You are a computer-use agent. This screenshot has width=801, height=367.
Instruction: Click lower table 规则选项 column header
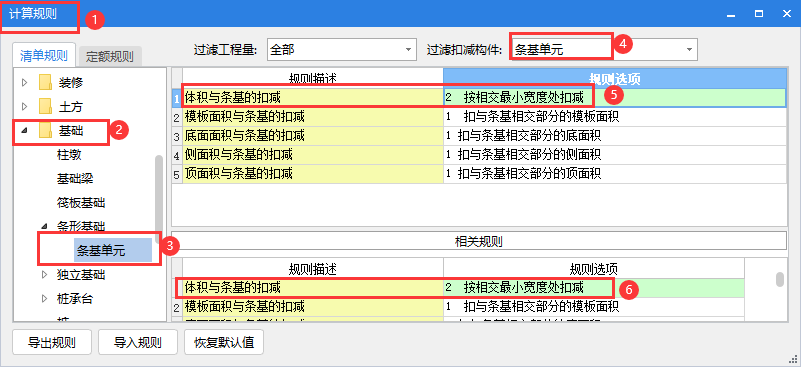tap(594, 268)
